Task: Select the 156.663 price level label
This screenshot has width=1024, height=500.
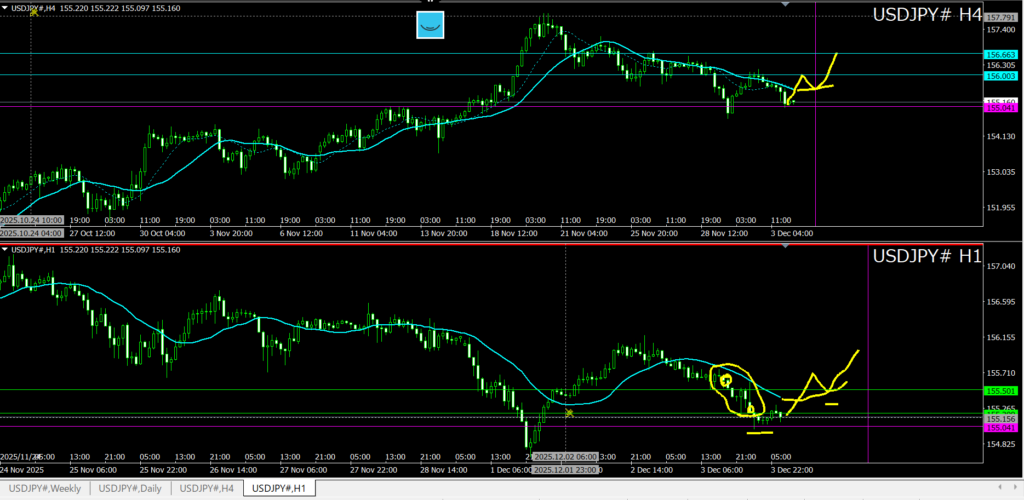Action: coord(1001,54)
